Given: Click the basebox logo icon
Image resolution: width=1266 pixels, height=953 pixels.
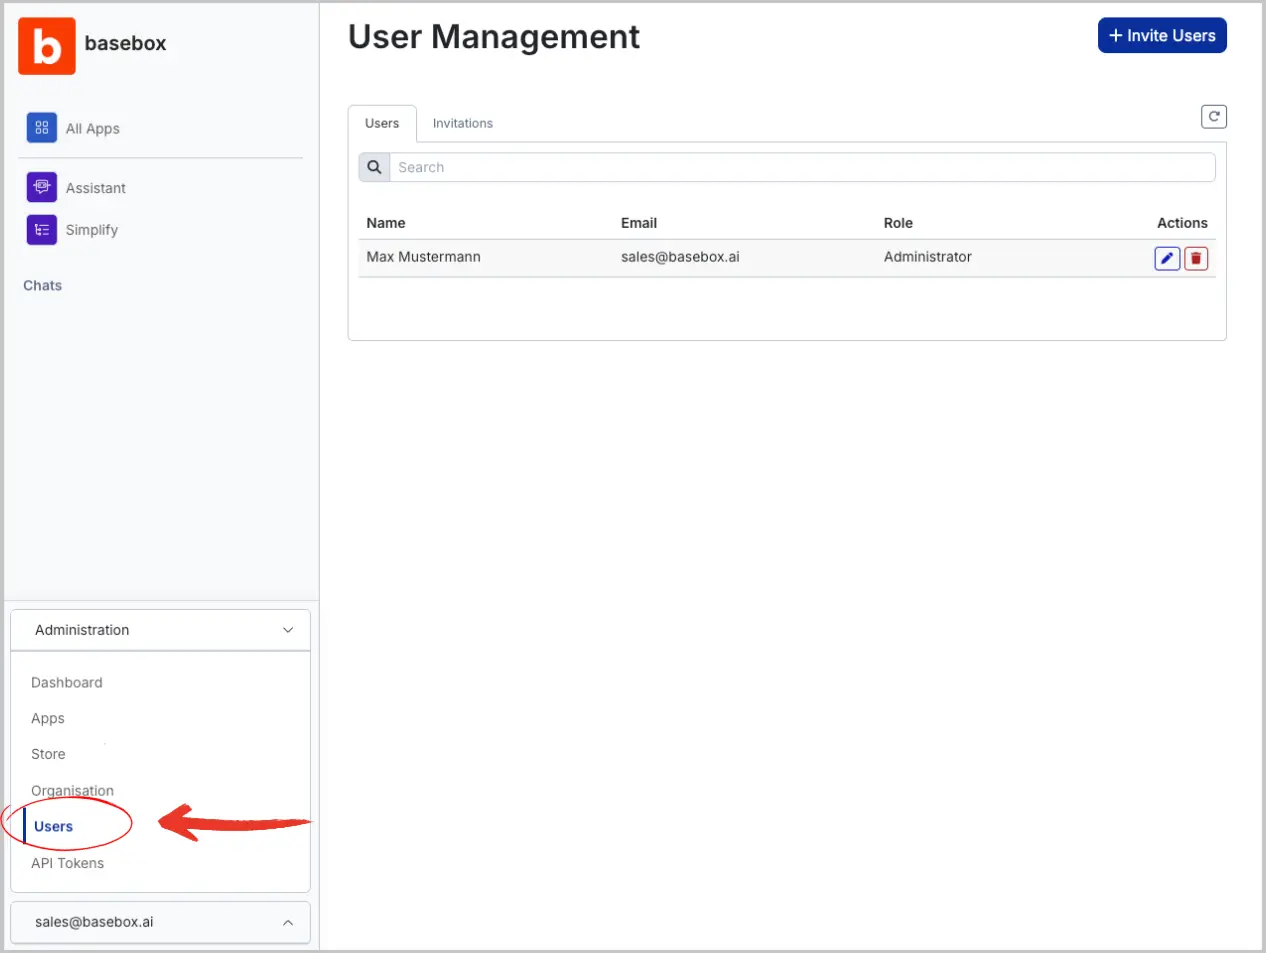Looking at the screenshot, I should coord(47,46).
